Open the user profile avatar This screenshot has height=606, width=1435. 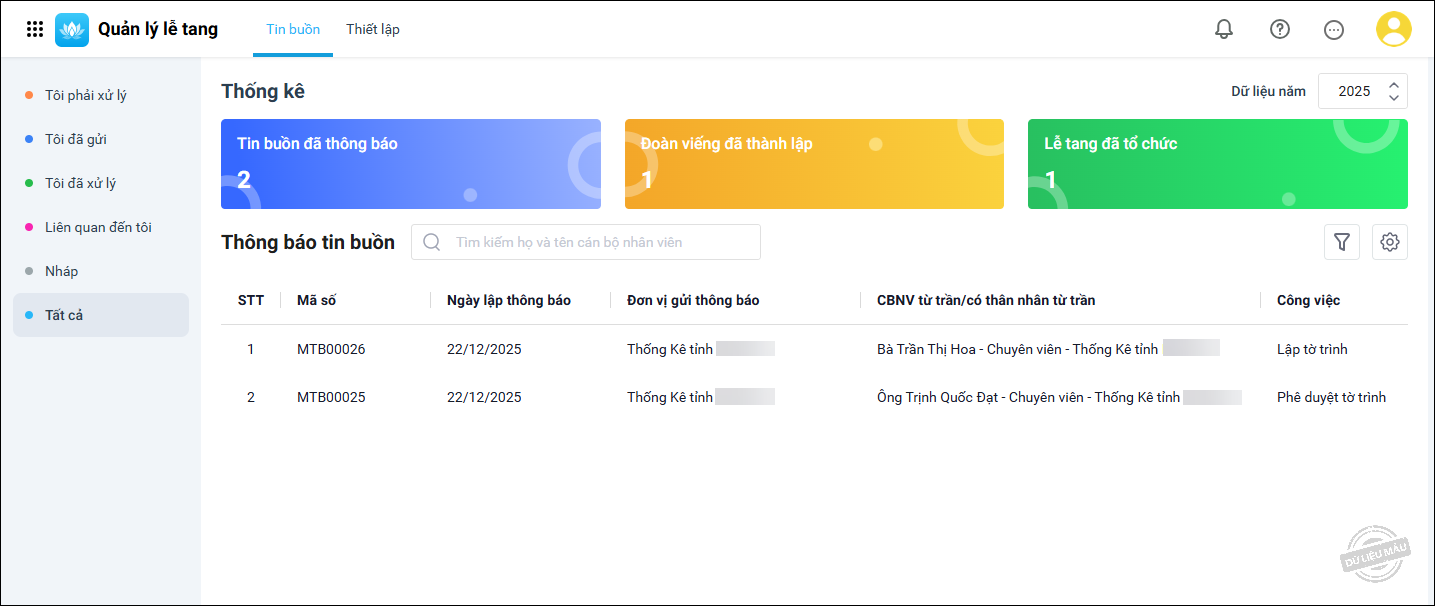coord(1393,30)
